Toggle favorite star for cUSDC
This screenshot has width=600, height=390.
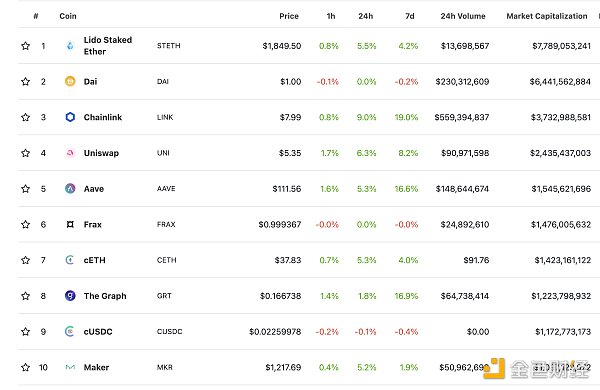26,331
